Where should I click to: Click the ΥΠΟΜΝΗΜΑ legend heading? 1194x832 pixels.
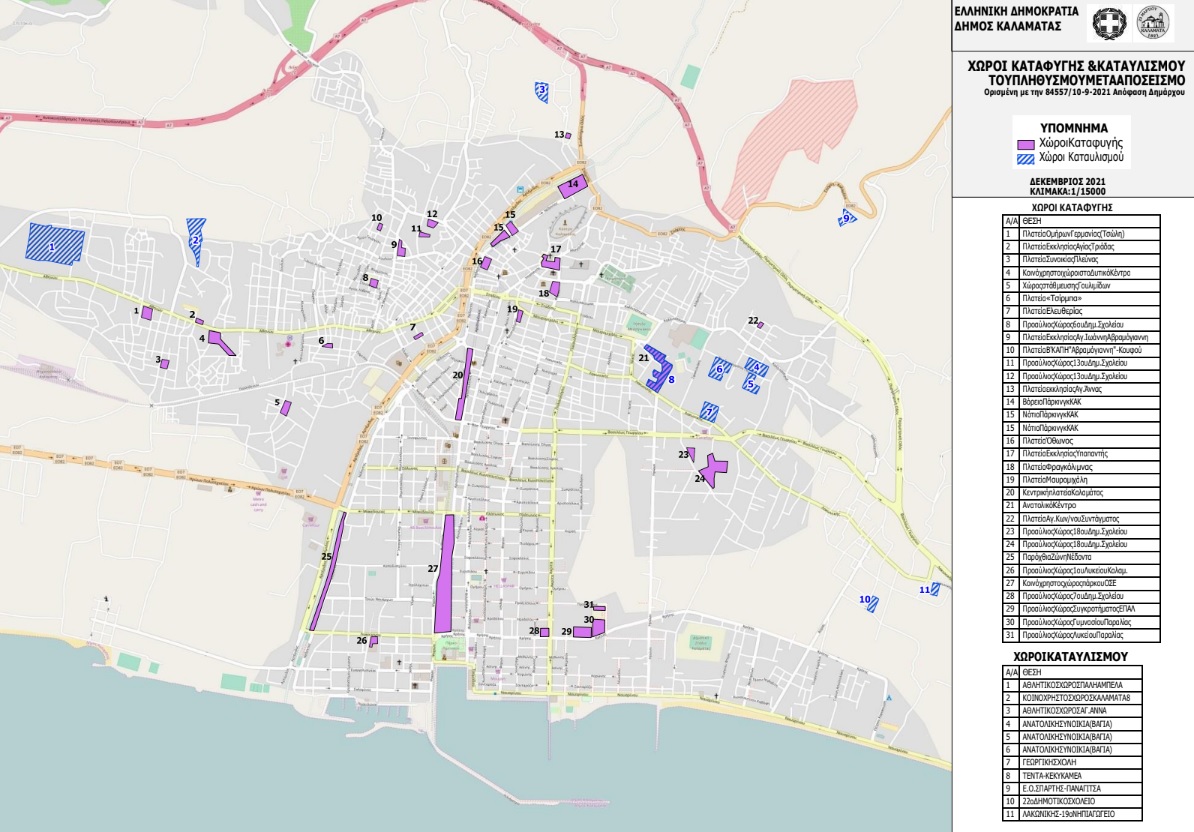(x=1072, y=127)
